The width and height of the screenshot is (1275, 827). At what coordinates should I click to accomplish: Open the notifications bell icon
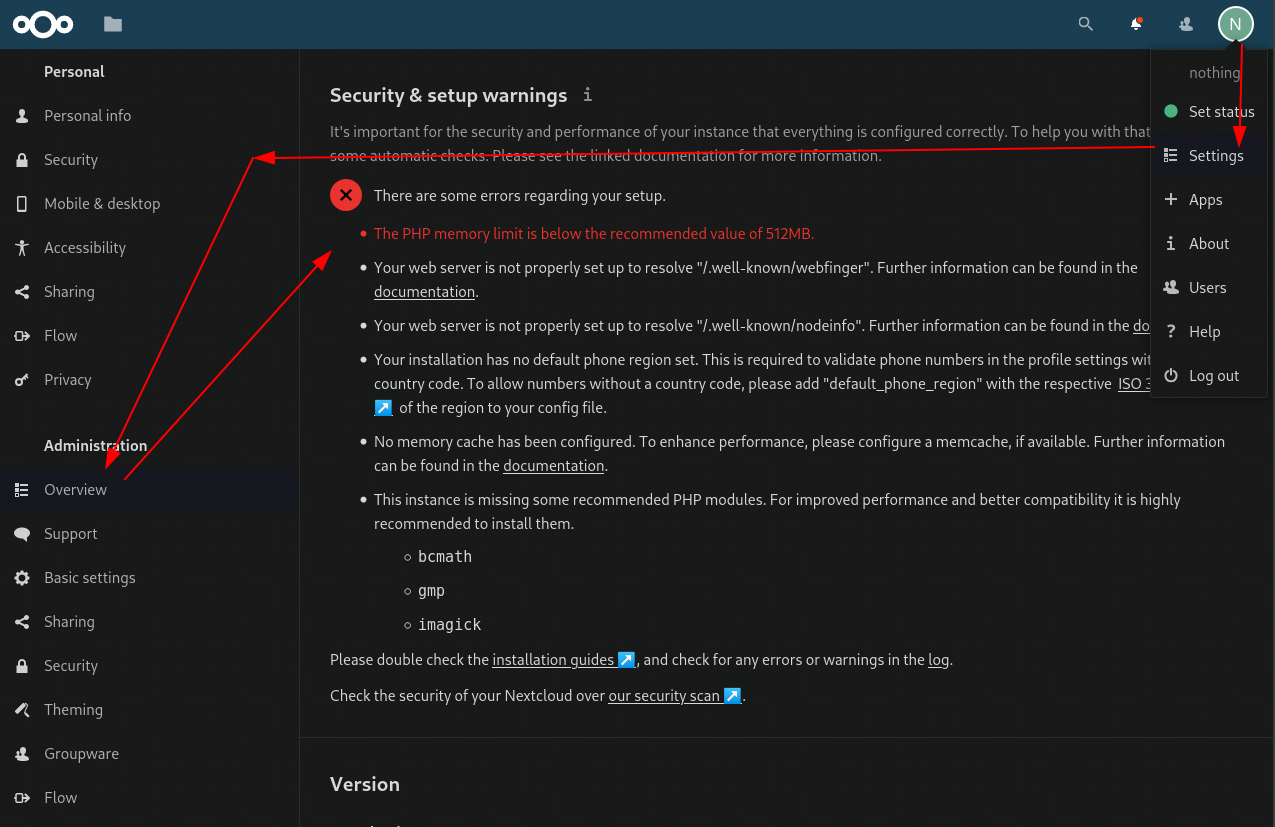(1136, 24)
